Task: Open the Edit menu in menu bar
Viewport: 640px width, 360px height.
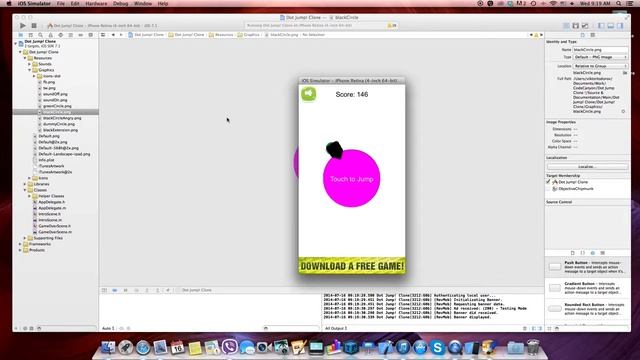Action: click(x=75, y=4)
